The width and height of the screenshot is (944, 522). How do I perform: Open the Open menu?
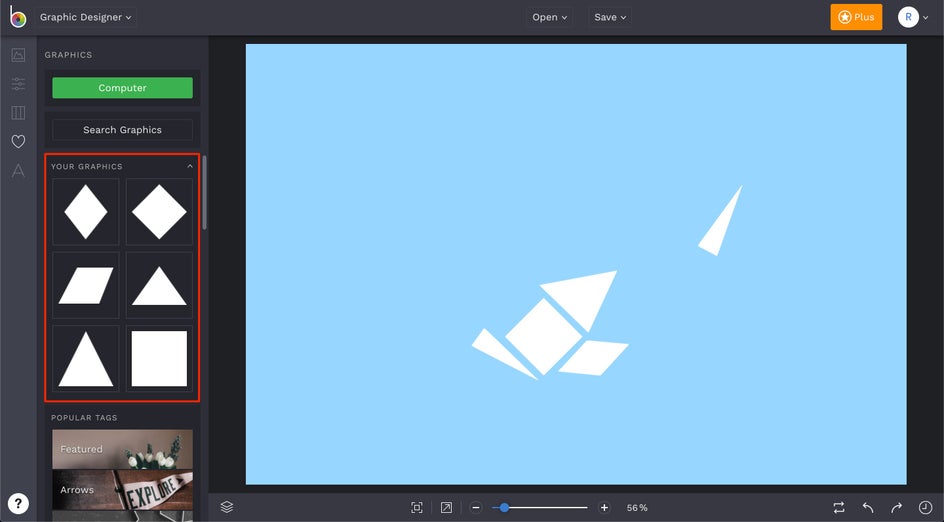550,17
